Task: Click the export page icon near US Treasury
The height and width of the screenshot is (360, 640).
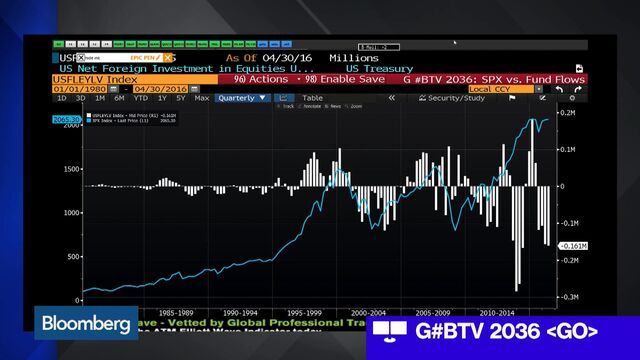Action: [579, 69]
